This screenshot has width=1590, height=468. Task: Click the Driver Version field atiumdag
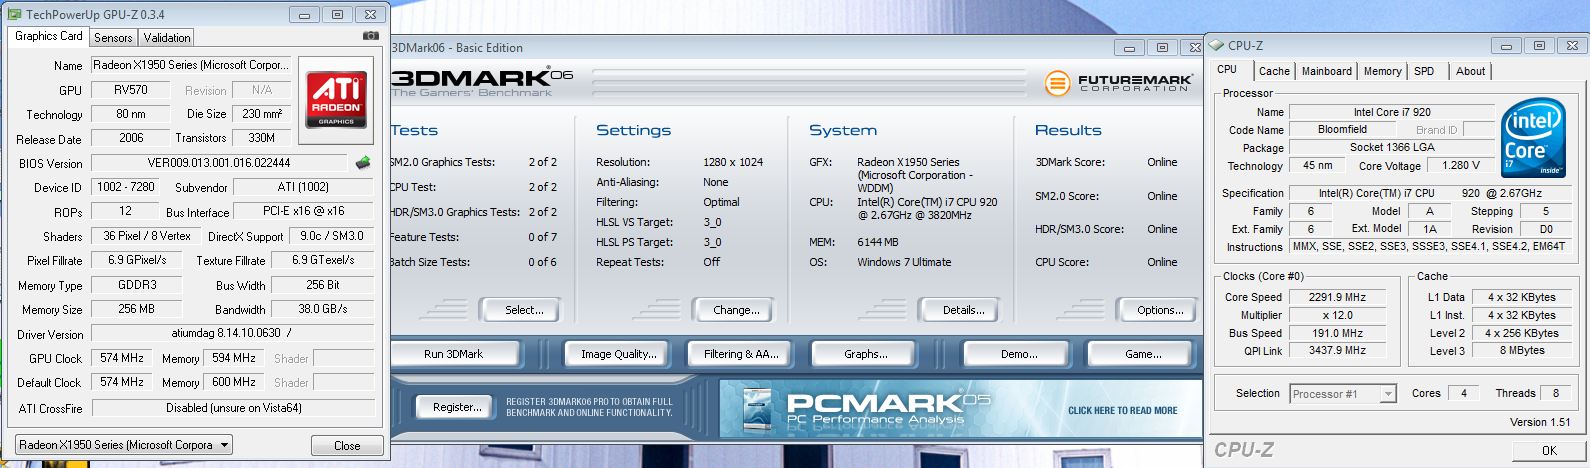click(232, 334)
